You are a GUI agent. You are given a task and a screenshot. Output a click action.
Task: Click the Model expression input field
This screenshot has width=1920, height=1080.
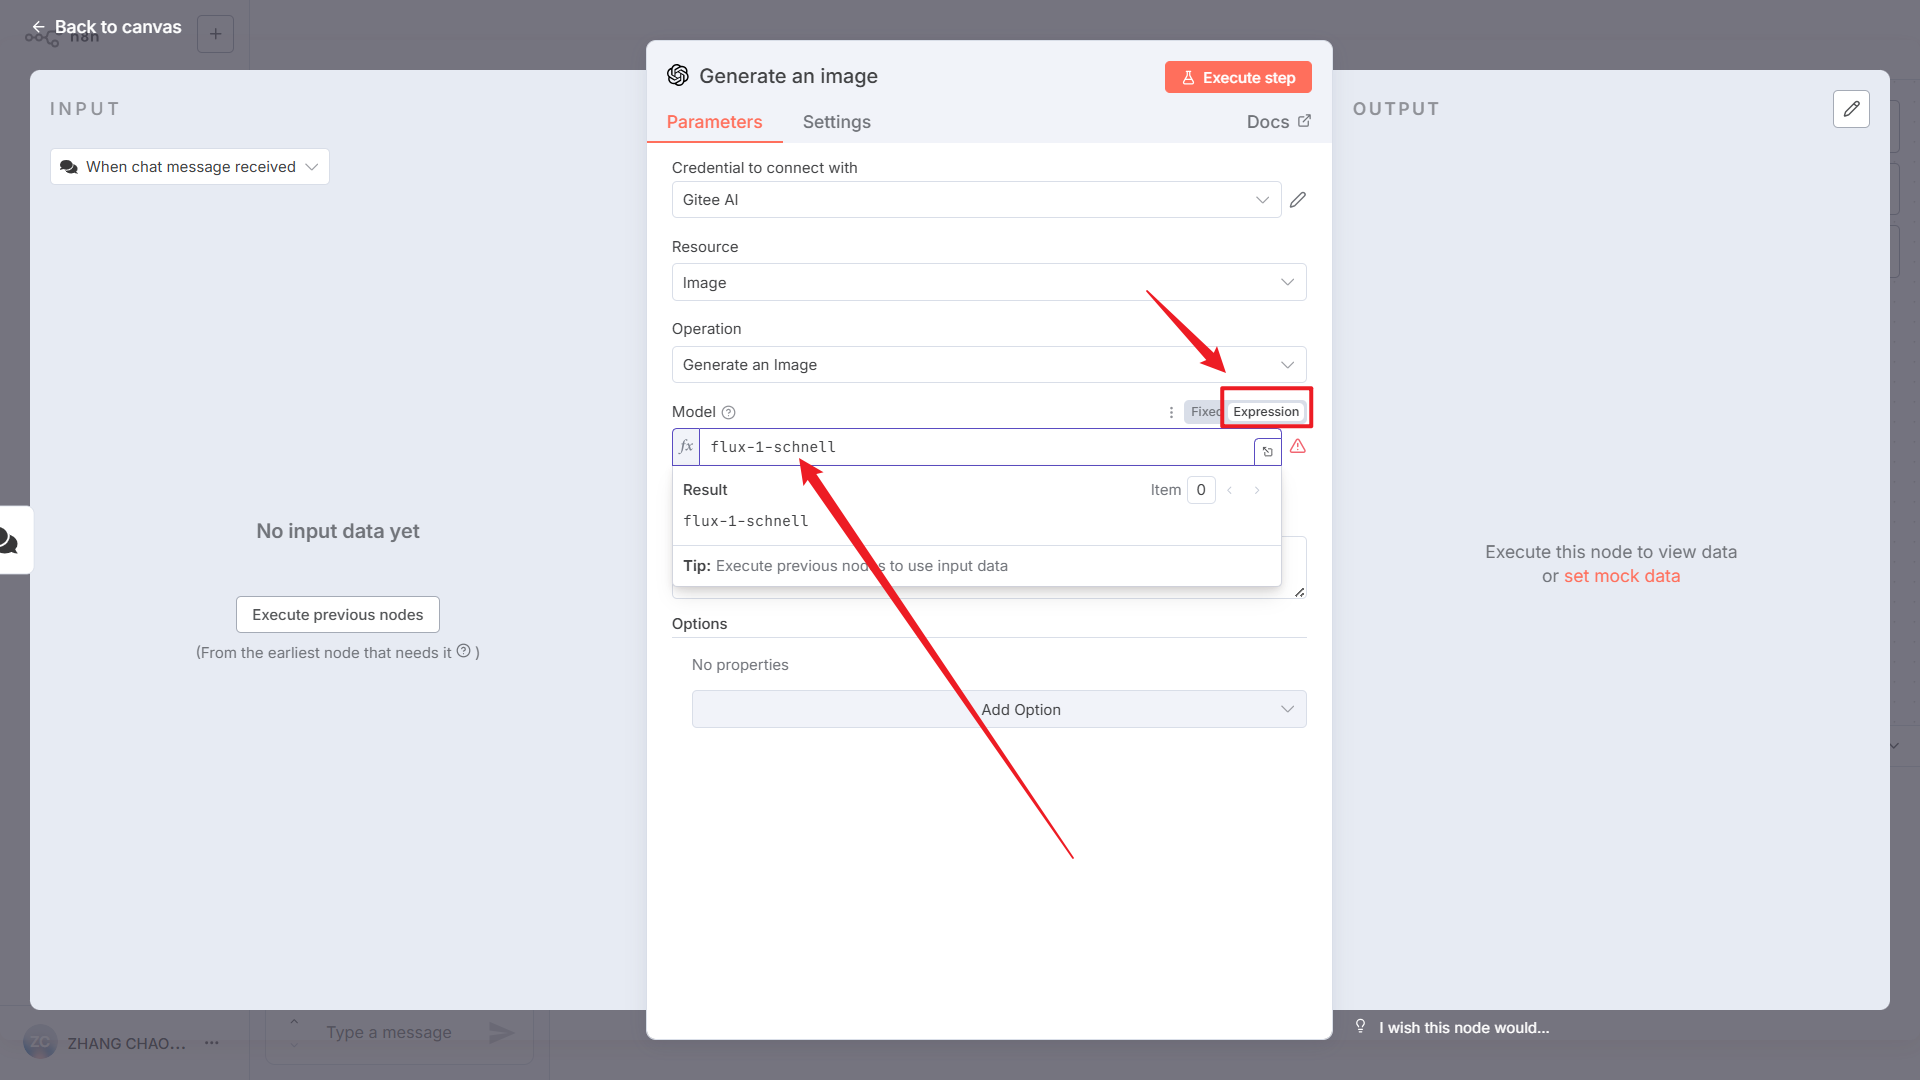click(x=970, y=447)
